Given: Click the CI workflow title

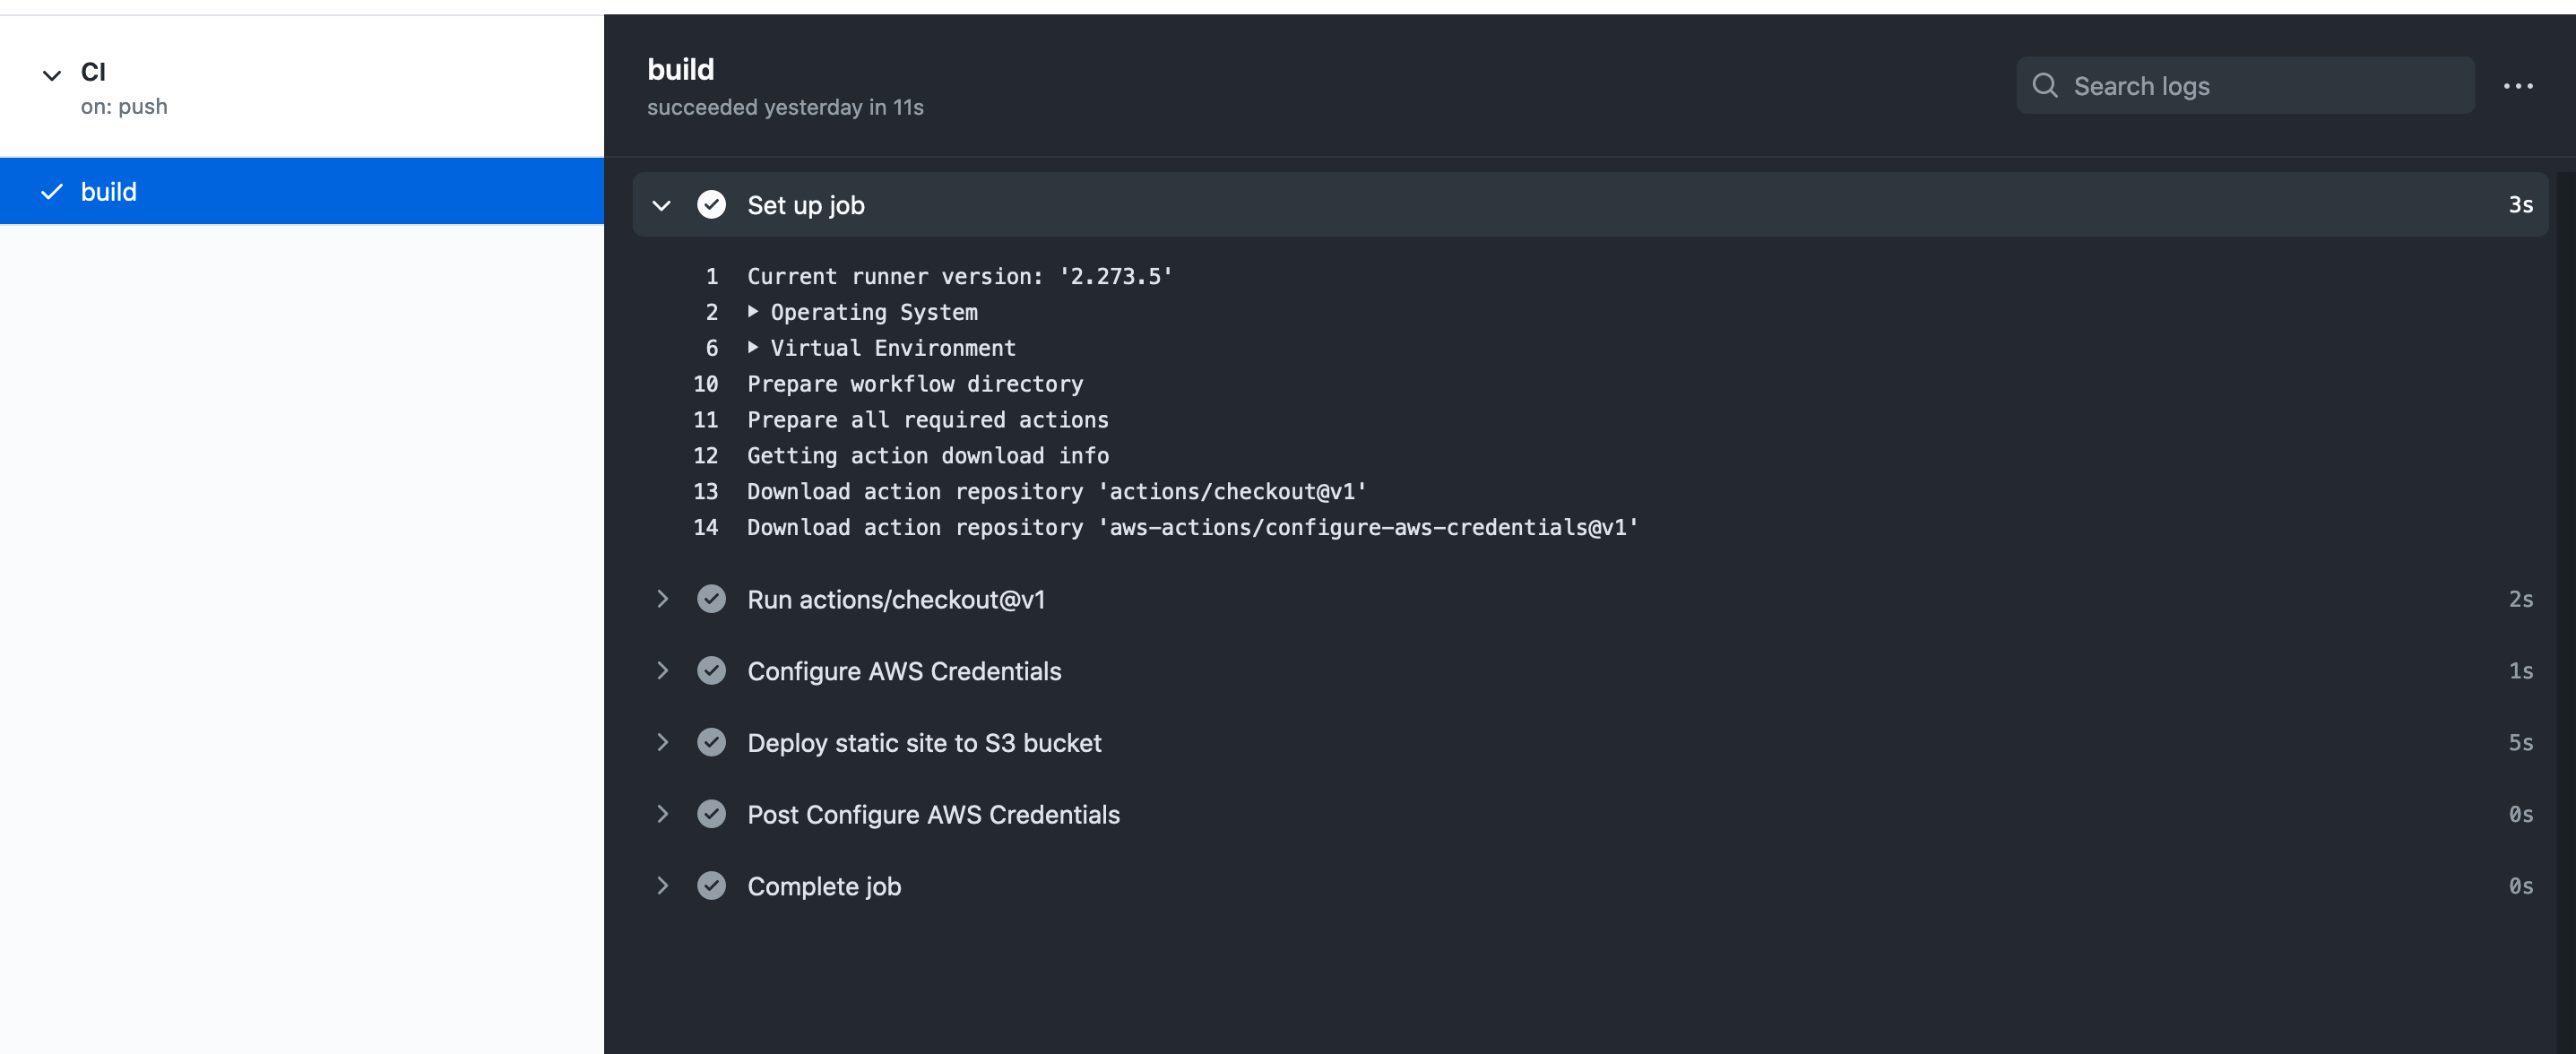Looking at the screenshot, I should (93, 72).
